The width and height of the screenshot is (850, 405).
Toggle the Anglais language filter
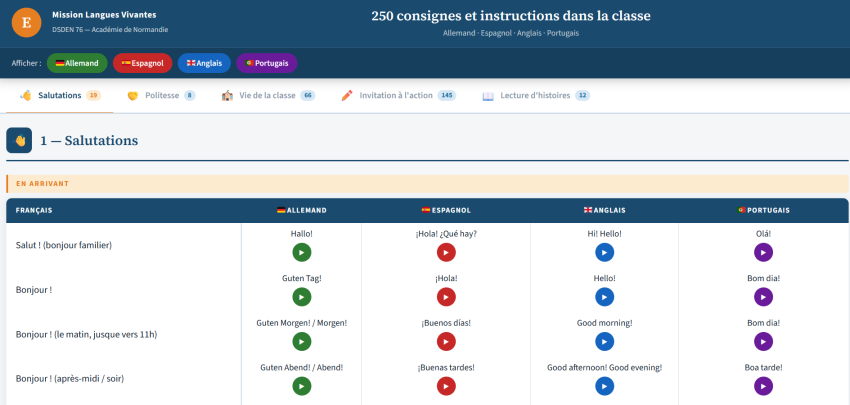(204, 63)
